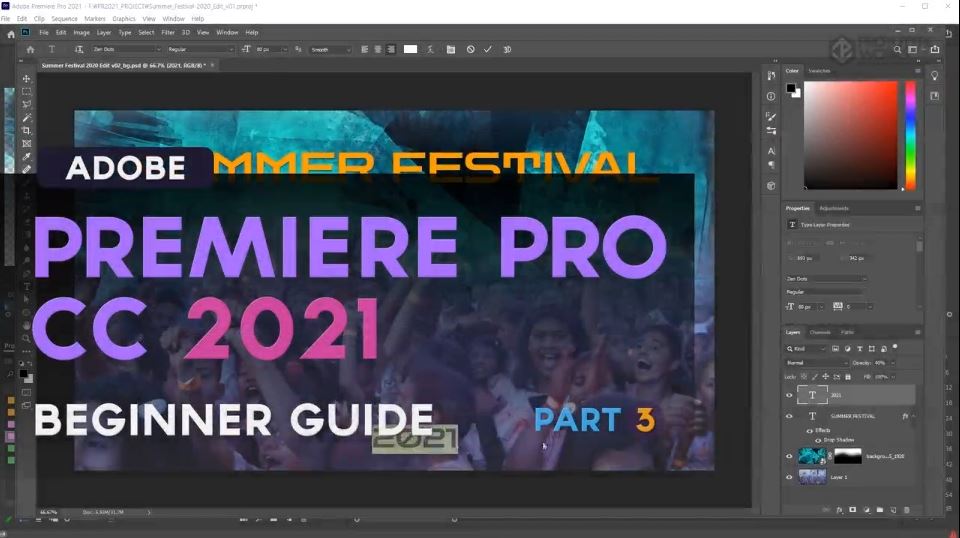The image size is (960, 538).
Task: Hide Layer 1 using its eye icon
Action: click(x=789, y=477)
